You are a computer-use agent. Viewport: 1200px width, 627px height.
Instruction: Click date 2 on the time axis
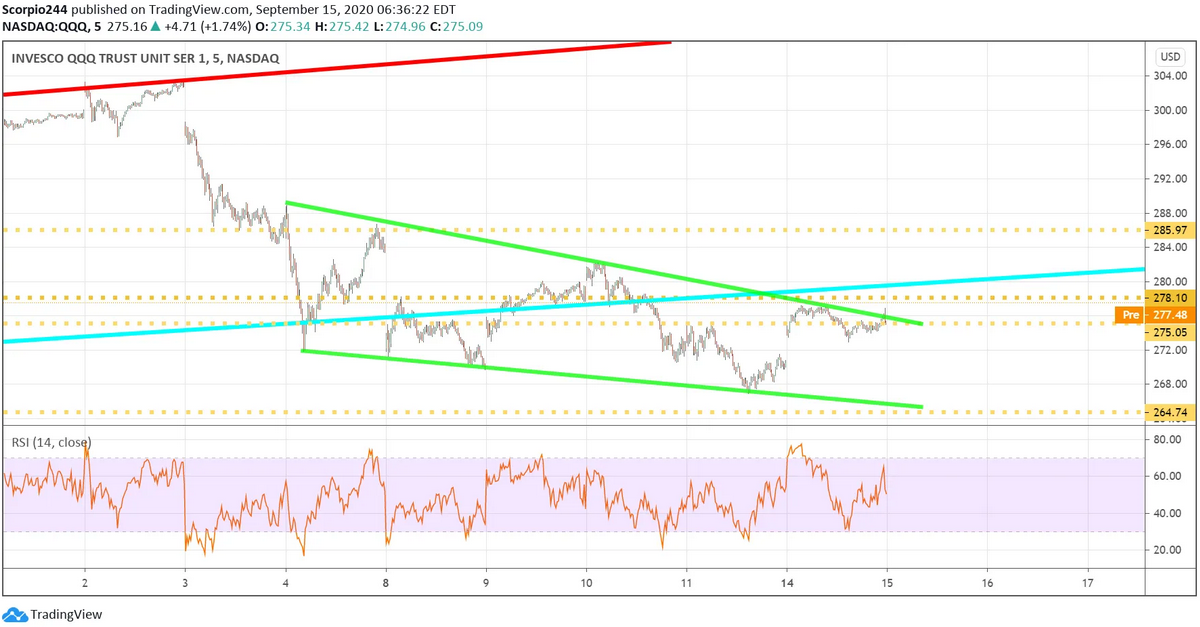point(85,582)
